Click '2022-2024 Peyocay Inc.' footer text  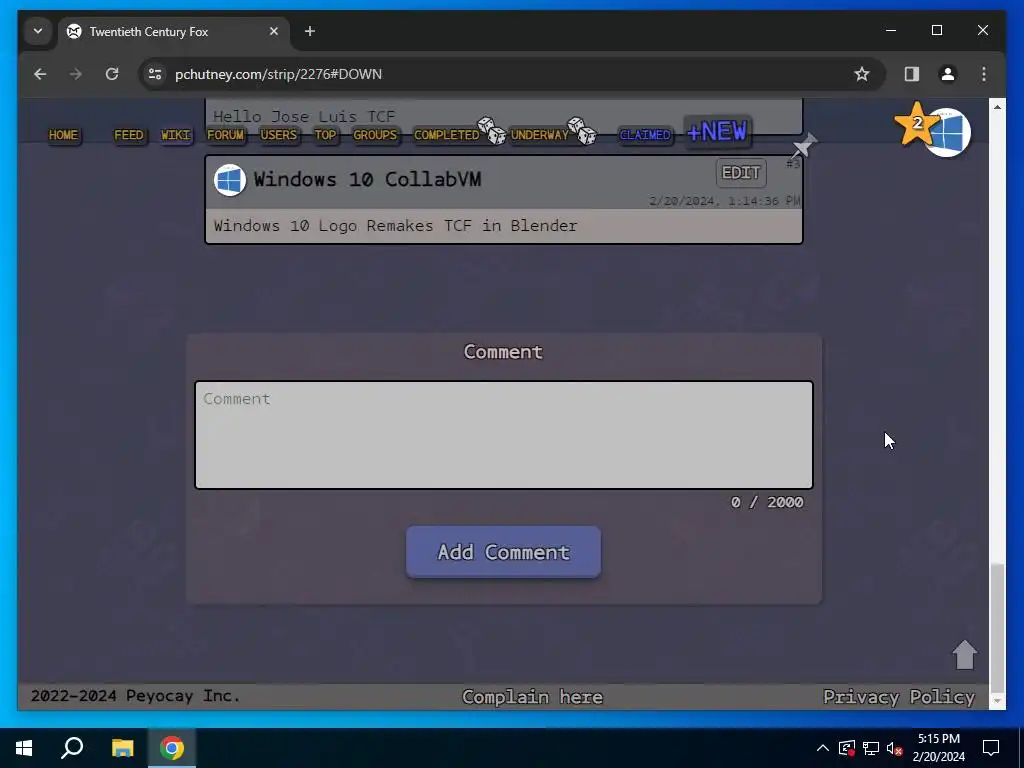[135, 696]
